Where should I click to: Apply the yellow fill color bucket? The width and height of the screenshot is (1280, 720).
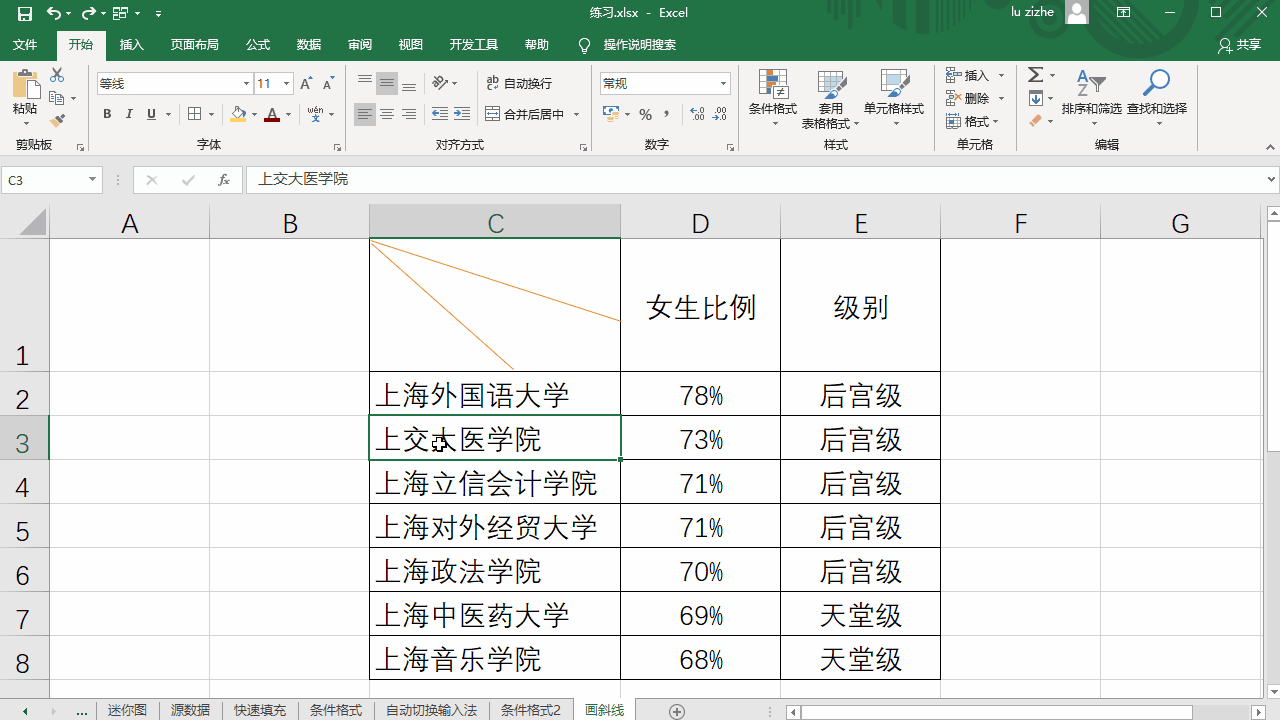tap(238, 115)
